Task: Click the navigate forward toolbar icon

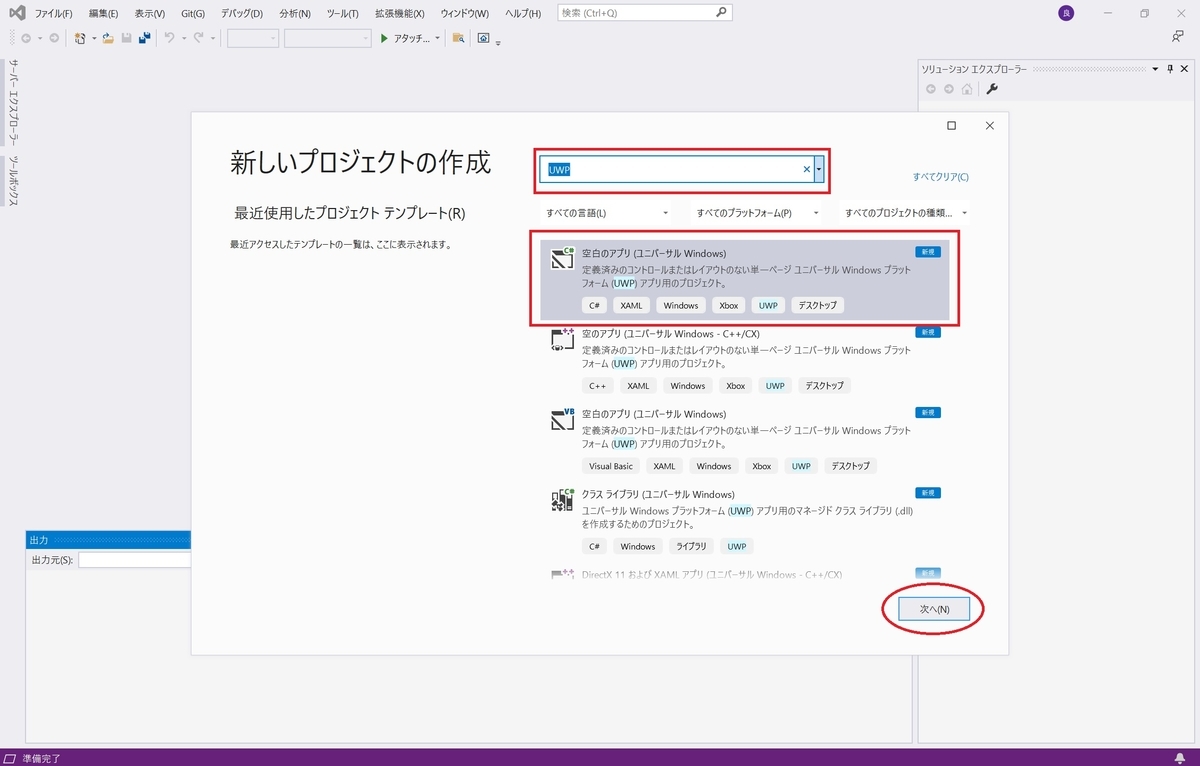Action: [x=54, y=38]
